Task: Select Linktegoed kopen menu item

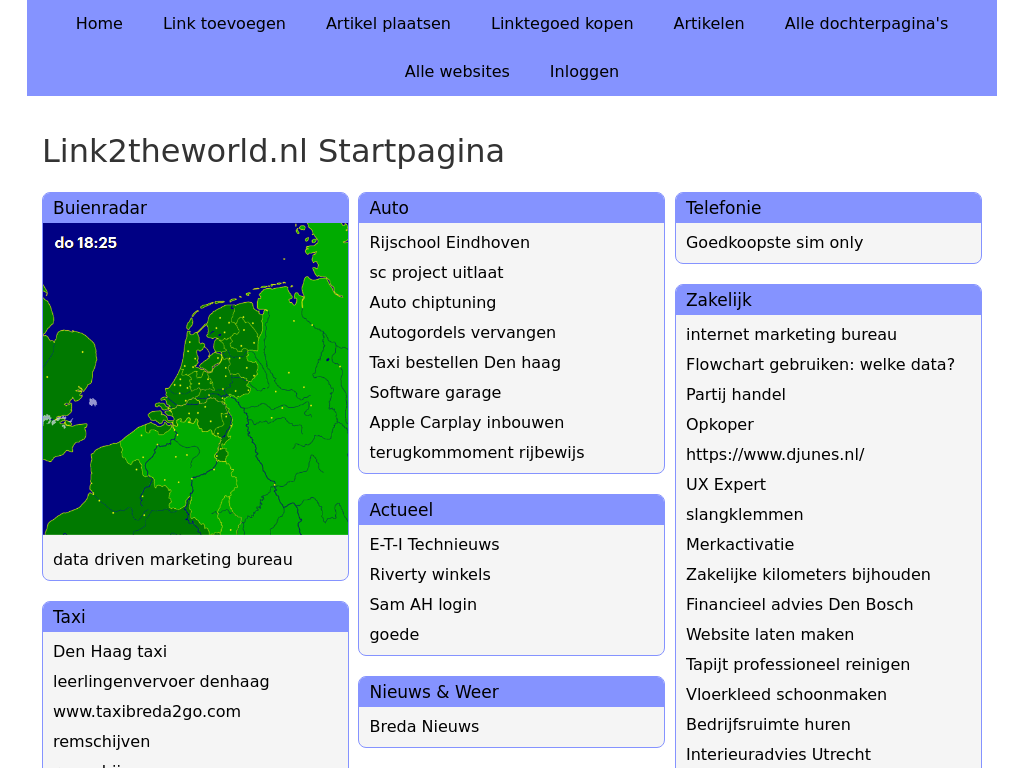Action: tap(561, 23)
